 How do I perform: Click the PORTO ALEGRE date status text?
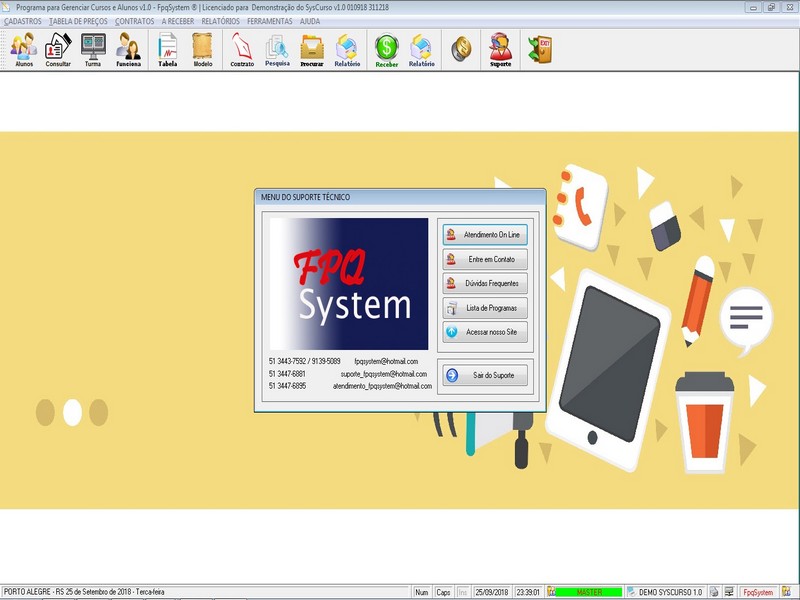(84, 592)
